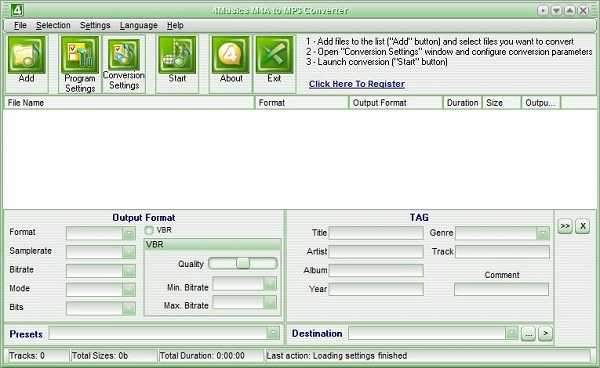Open the Min. Bitrate dropdown
The image size is (600, 368).
pyautogui.click(x=270, y=284)
